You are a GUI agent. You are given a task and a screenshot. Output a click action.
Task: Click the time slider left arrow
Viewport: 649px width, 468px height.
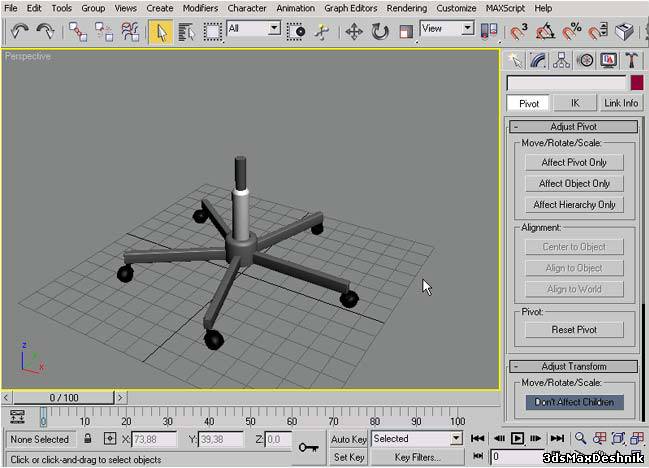coord(6,398)
